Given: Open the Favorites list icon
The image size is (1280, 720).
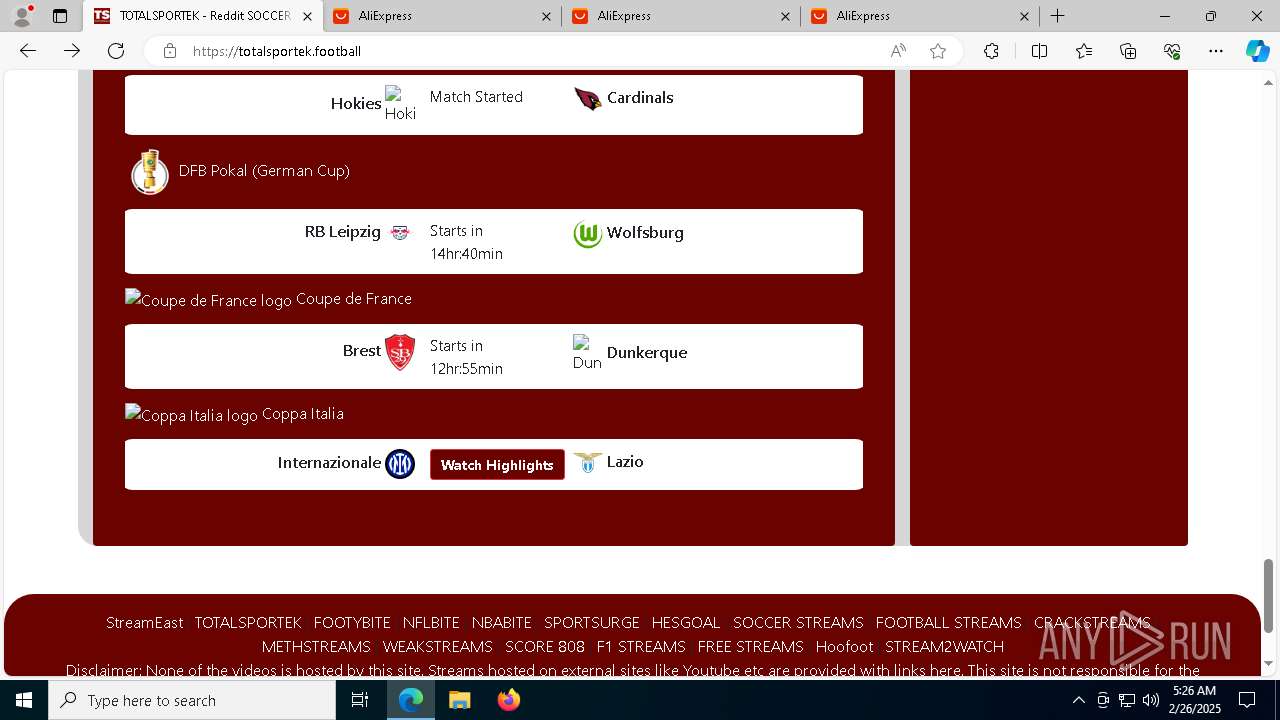Looking at the screenshot, I should tap(1084, 51).
